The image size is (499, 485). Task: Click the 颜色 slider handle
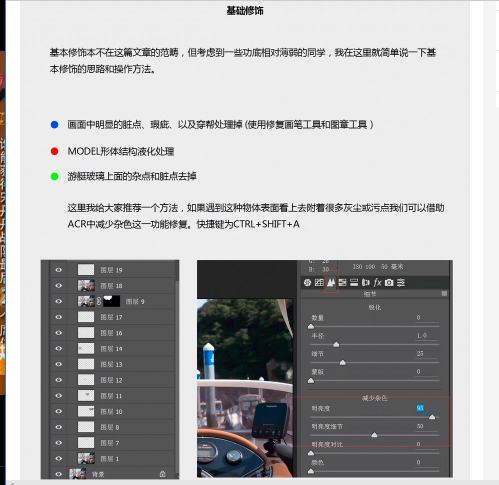click(x=311, y=471)
